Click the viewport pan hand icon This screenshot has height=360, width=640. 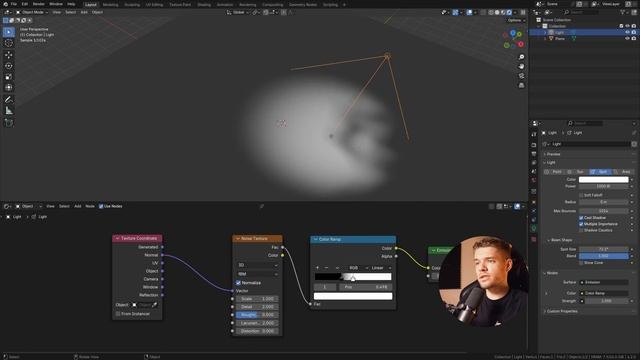521,66
